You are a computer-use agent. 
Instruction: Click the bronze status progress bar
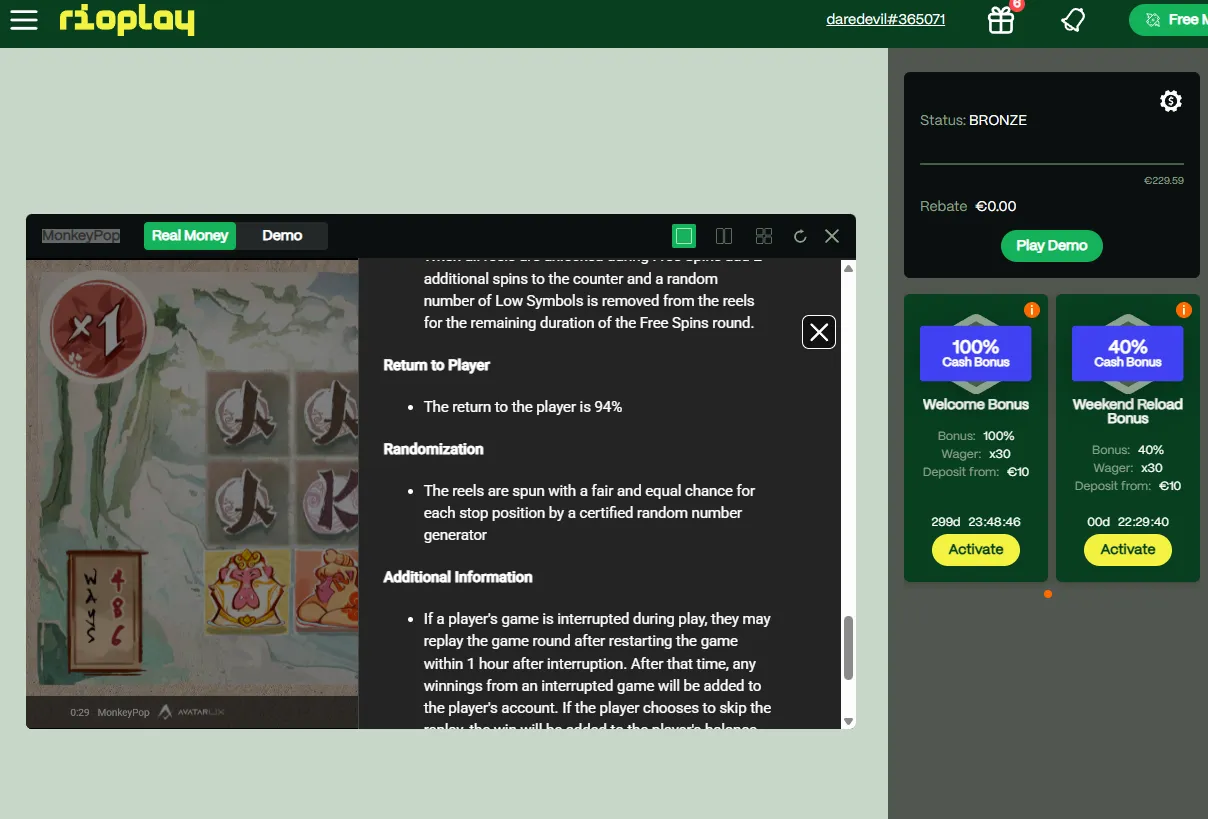pyautogui.click(x=1052, y=164)
